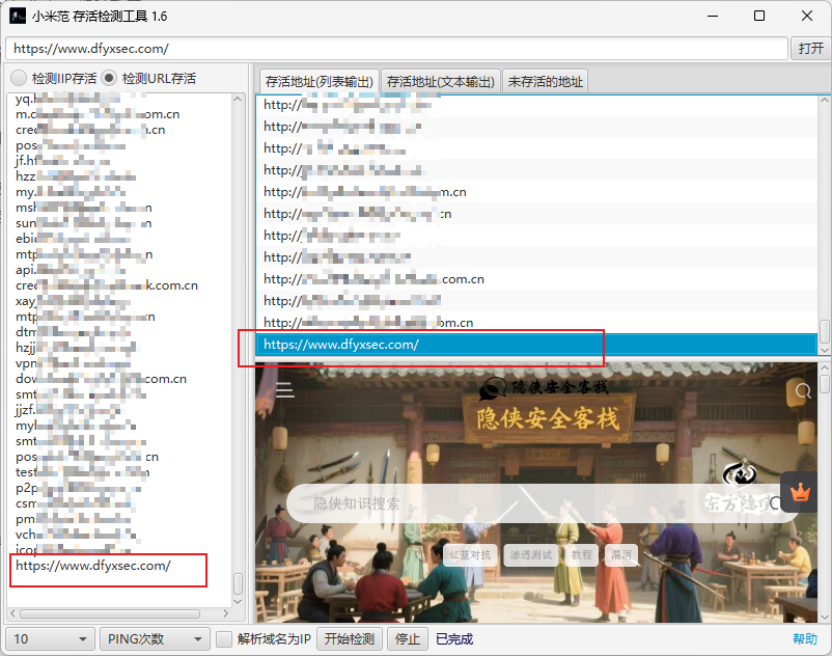Click the 打开 button beside the URL field

click(x=809, y=48)
